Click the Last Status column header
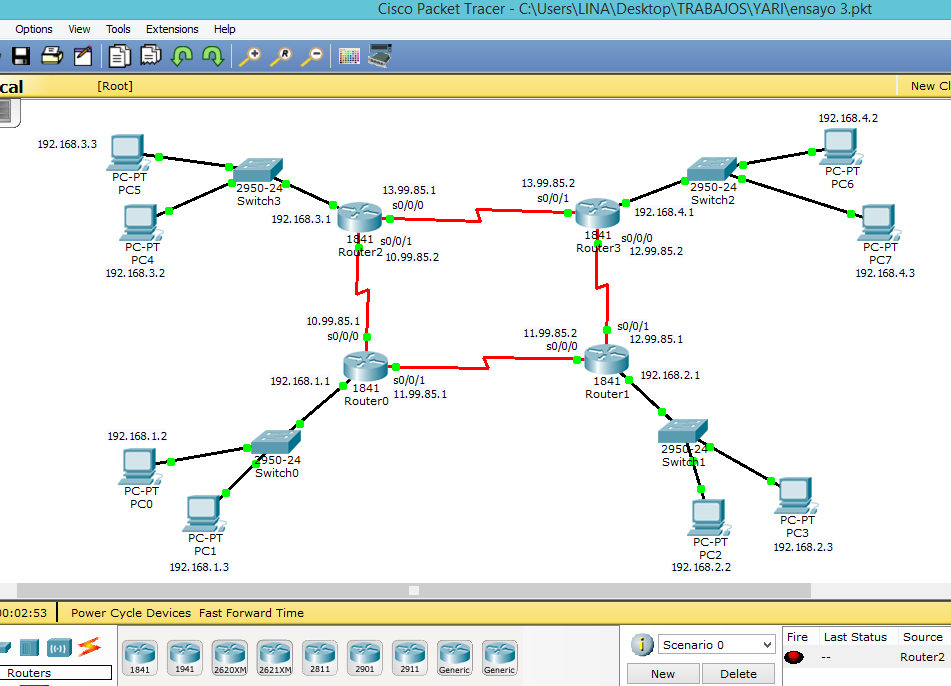Viewport: 951px width, 686px height. (855, 637)
